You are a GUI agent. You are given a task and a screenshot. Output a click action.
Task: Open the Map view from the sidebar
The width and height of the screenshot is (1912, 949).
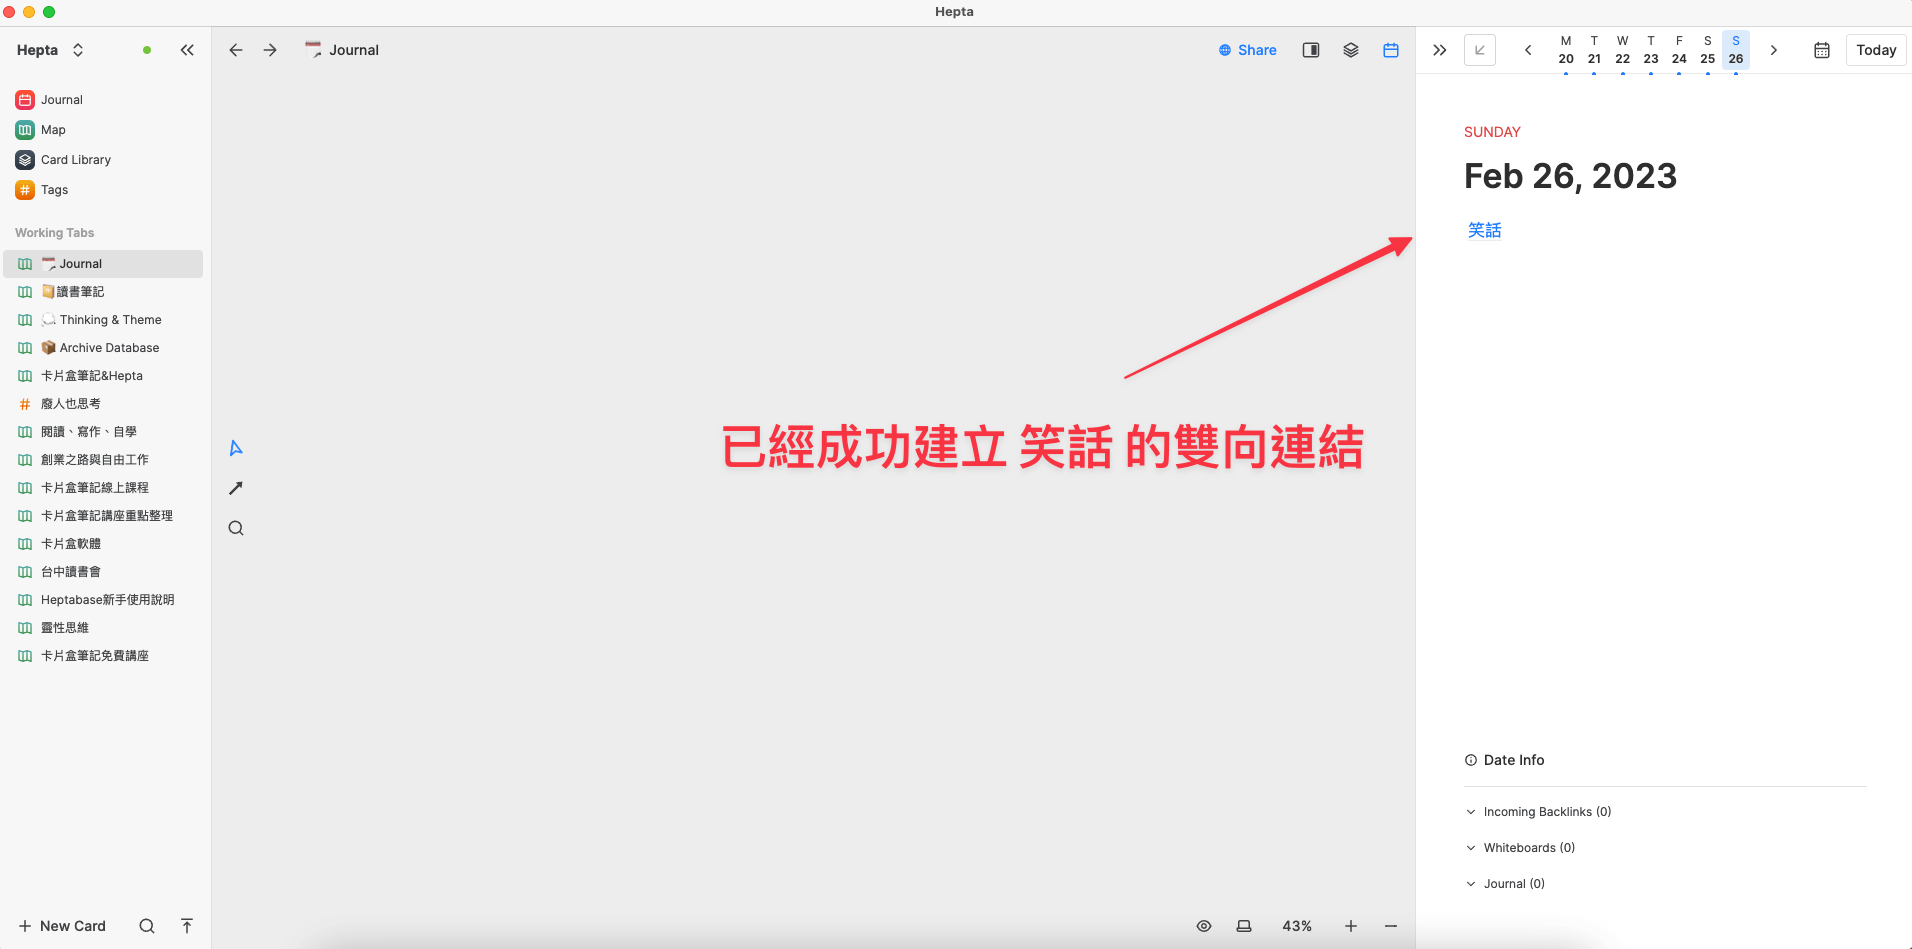[x=52, y=129]
